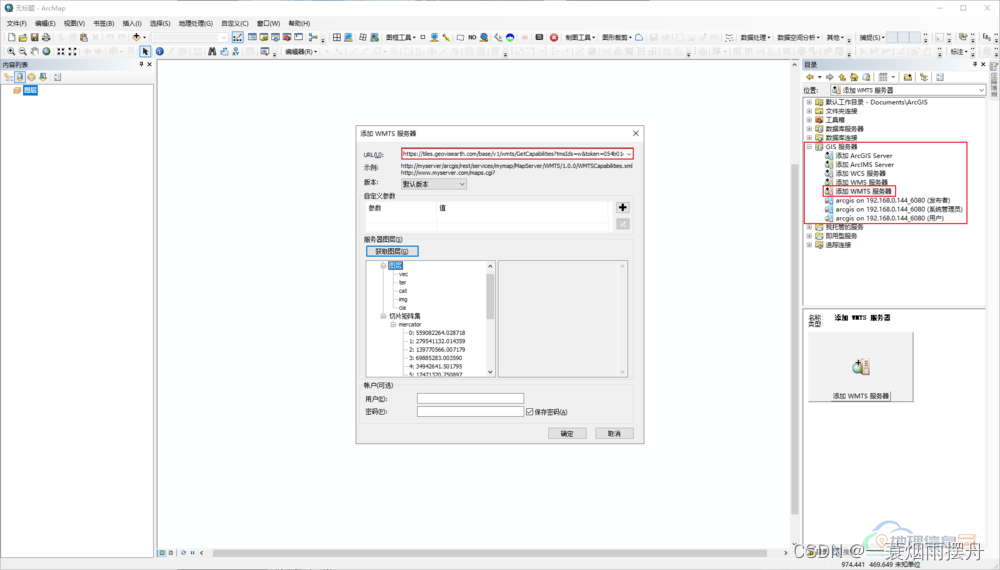Open the Find binoculars tool
The height and width of the screenshot is (570, 1000).
click(212, 52)
